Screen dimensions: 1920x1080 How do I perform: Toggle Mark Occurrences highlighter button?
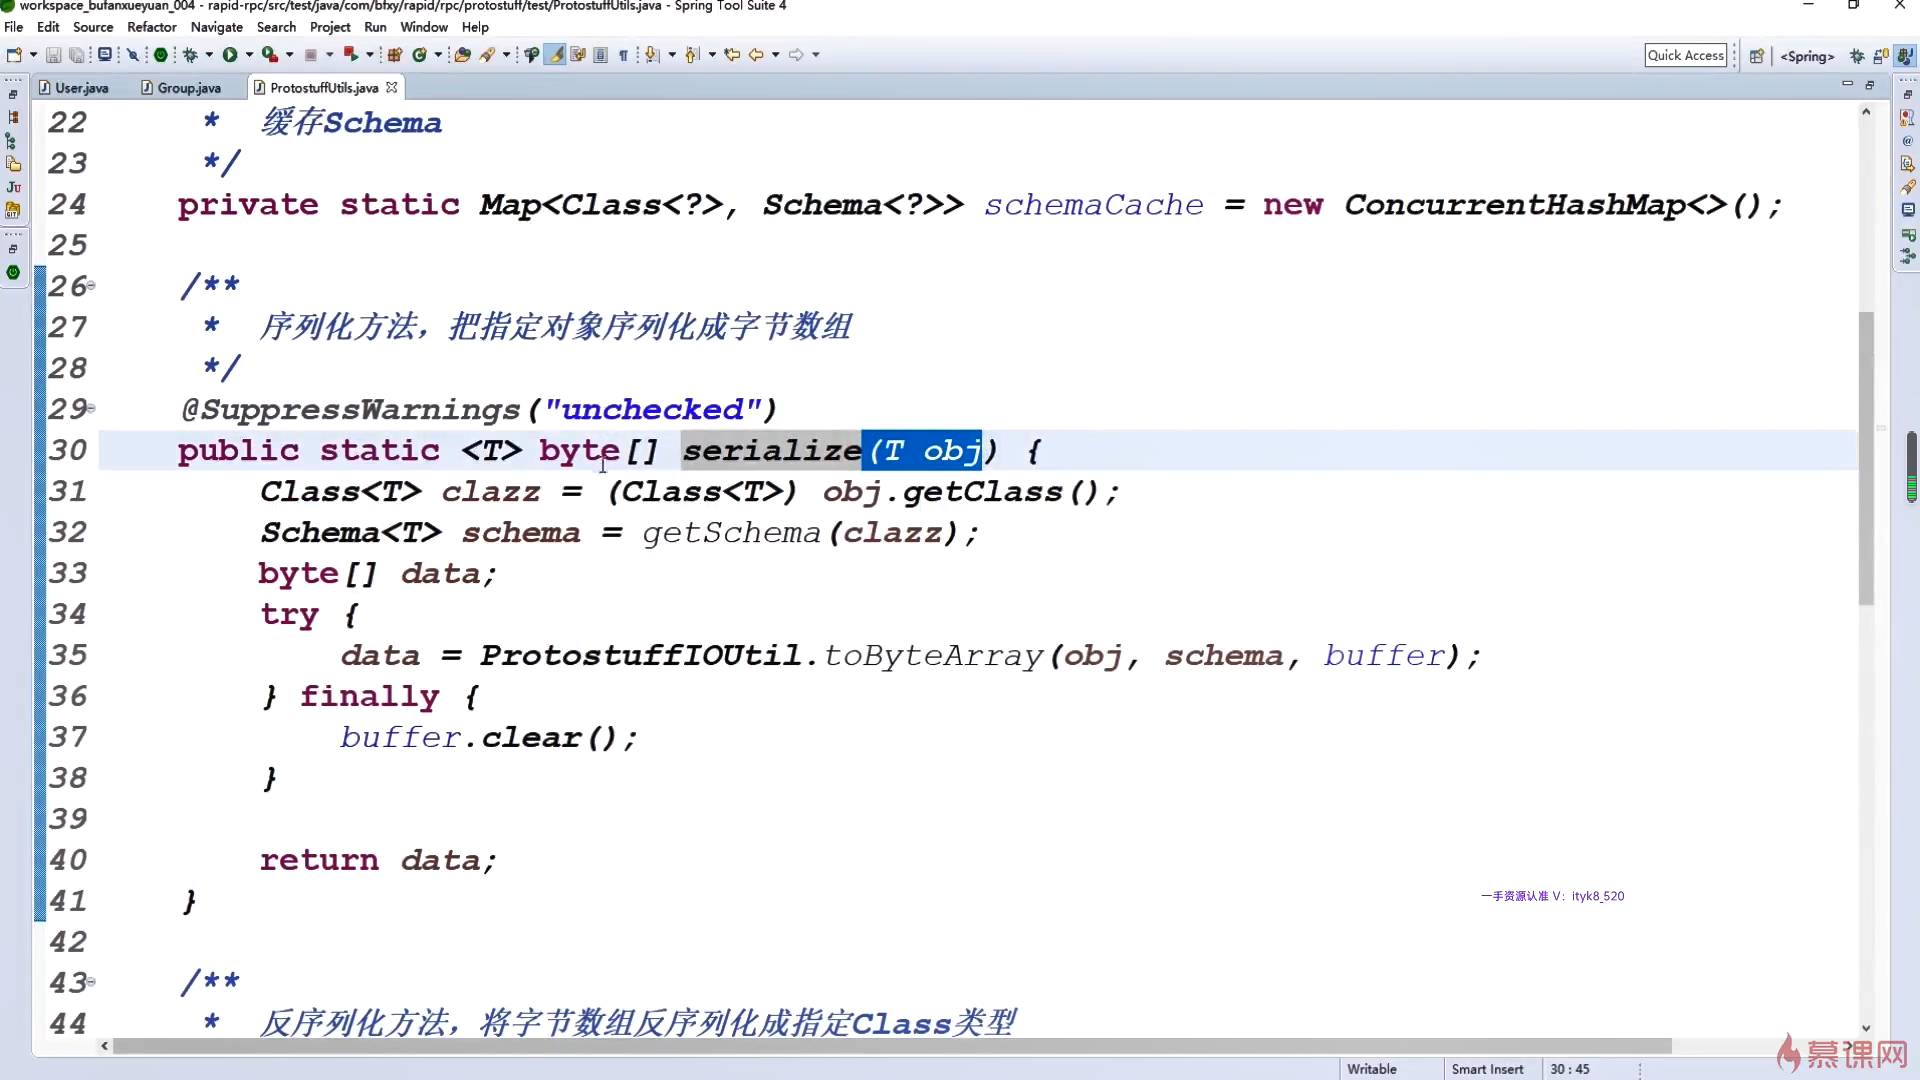point(555,55)
